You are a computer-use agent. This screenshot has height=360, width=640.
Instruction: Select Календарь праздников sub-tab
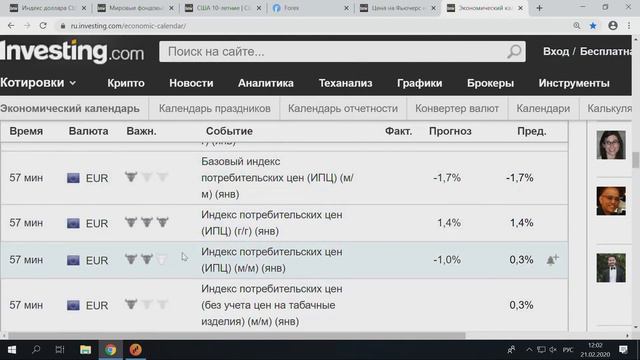pyautogui.click(x=215, y=109)
